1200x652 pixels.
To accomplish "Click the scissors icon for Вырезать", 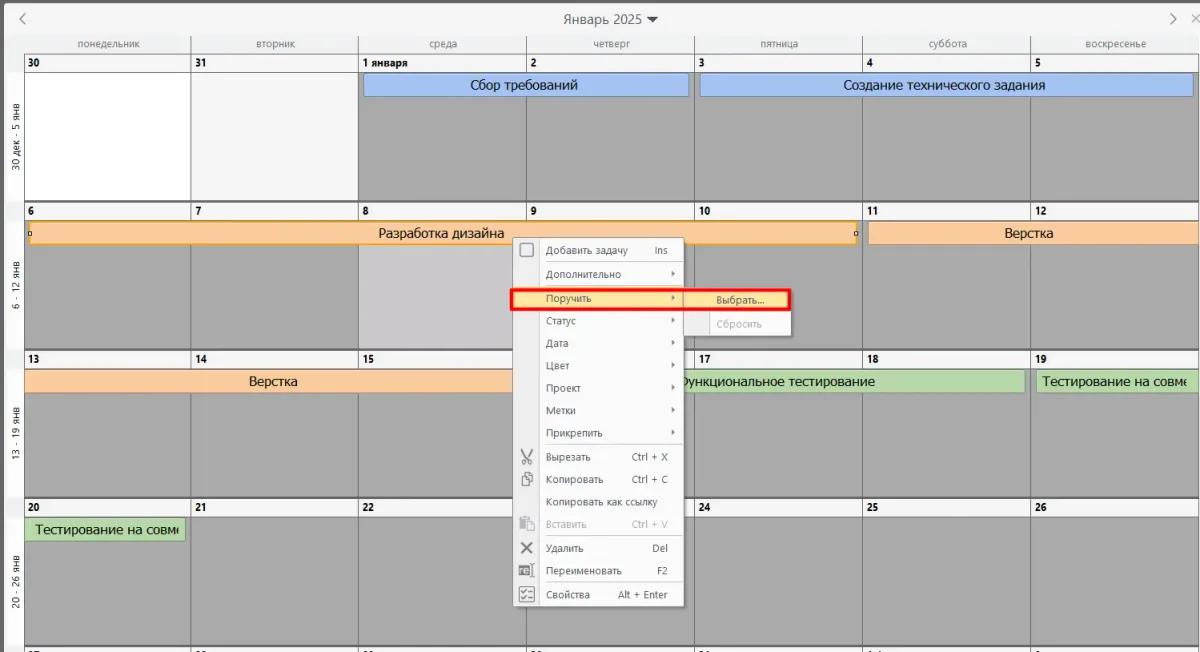I will pyautogui.click(x=526, y=457).
